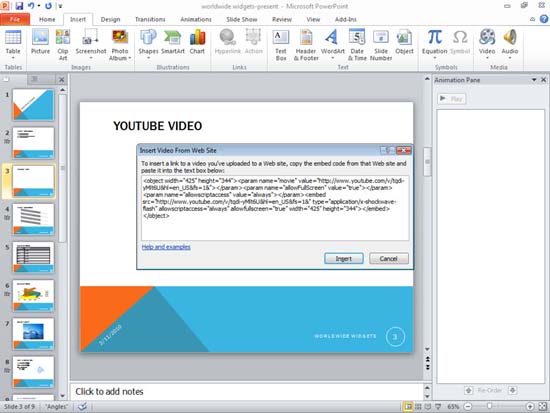Open the Add-Ins tab

click(346, 19)
